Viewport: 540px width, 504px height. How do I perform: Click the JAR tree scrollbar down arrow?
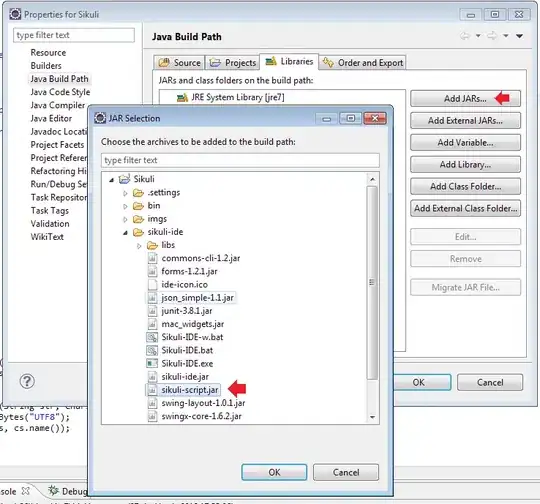click(372, 417)
